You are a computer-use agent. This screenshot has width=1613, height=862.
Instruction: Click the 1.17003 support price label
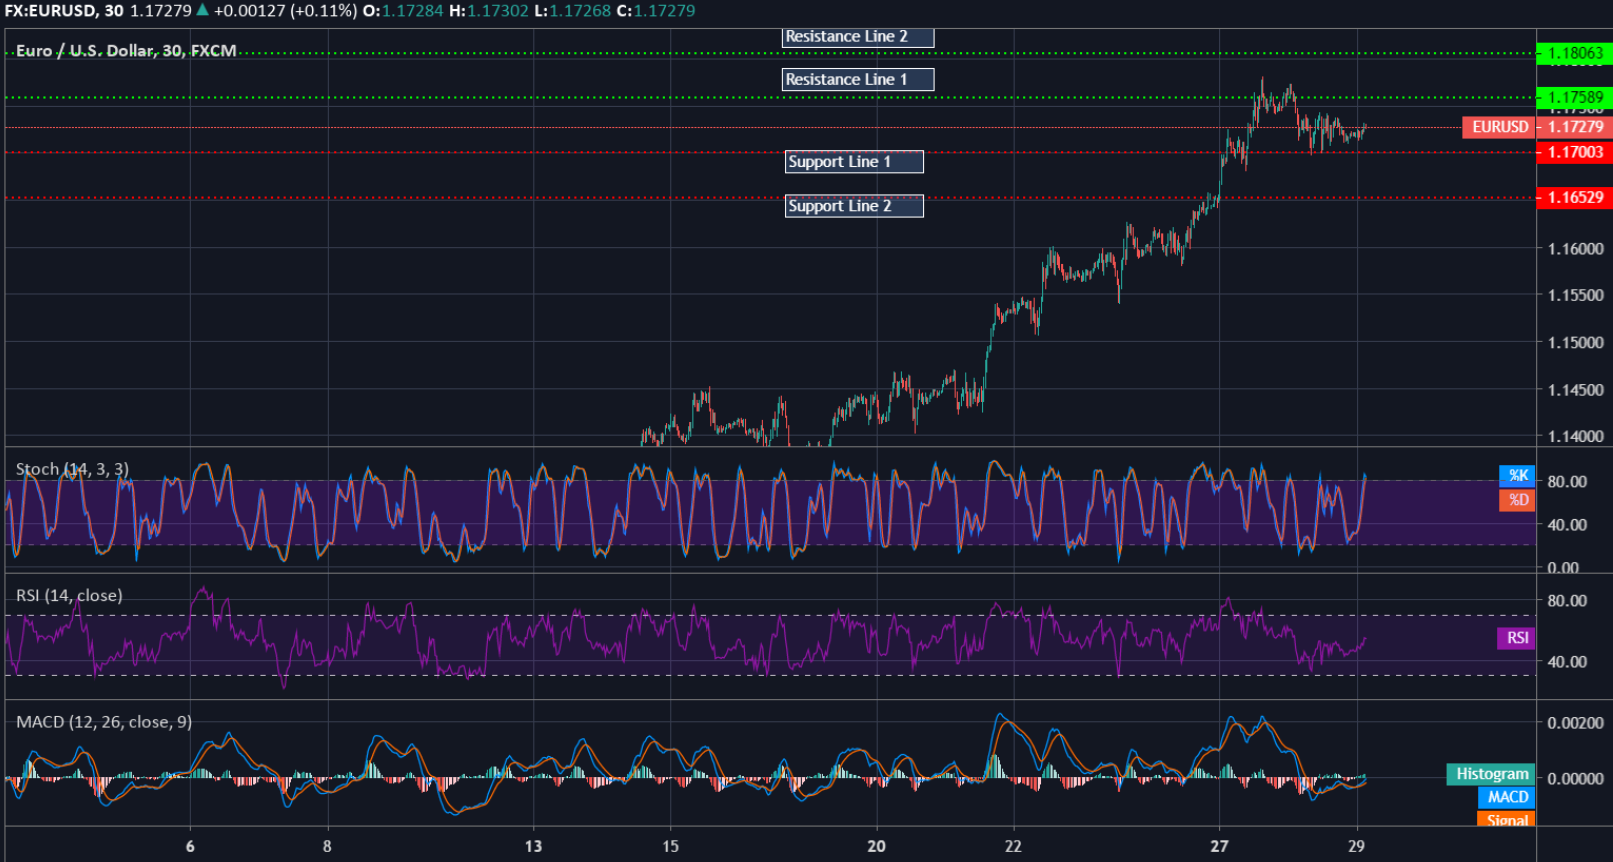click(1574, 152)
